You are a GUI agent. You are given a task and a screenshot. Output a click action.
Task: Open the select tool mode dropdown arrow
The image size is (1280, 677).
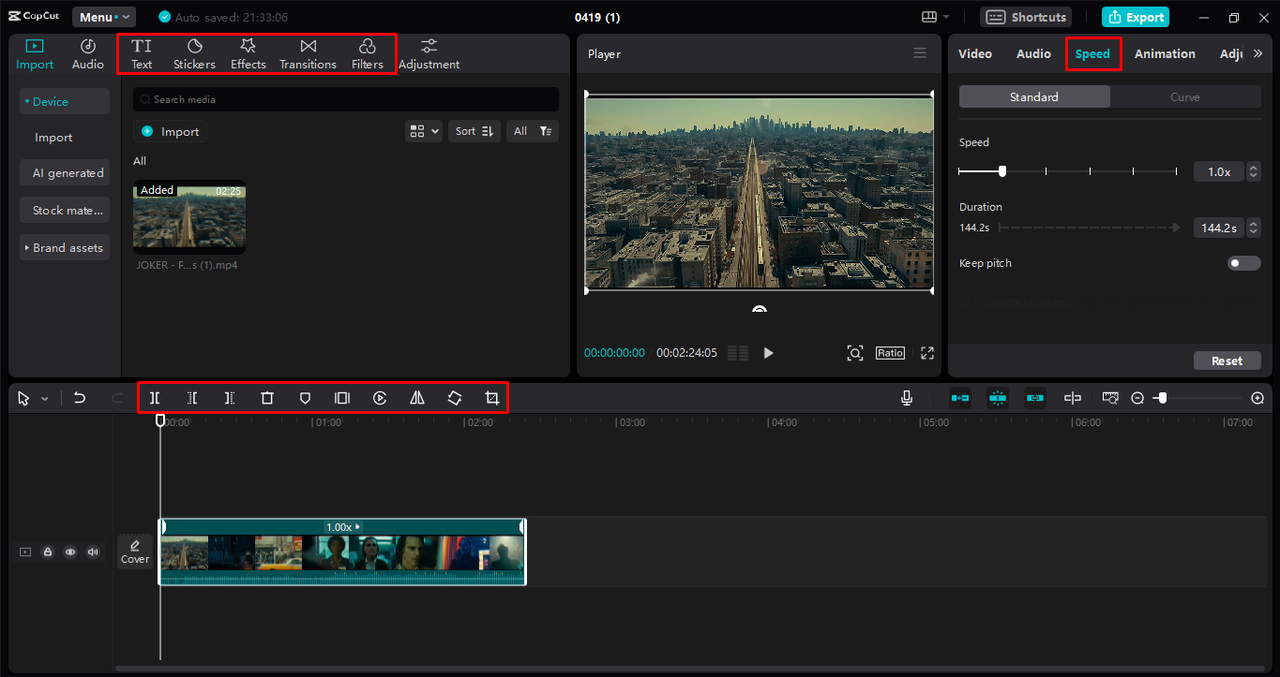tap(45, 399)
